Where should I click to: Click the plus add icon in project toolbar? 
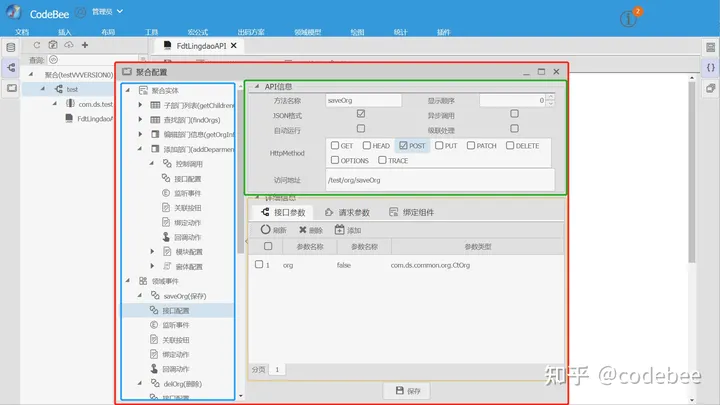(x=84, y=45)
